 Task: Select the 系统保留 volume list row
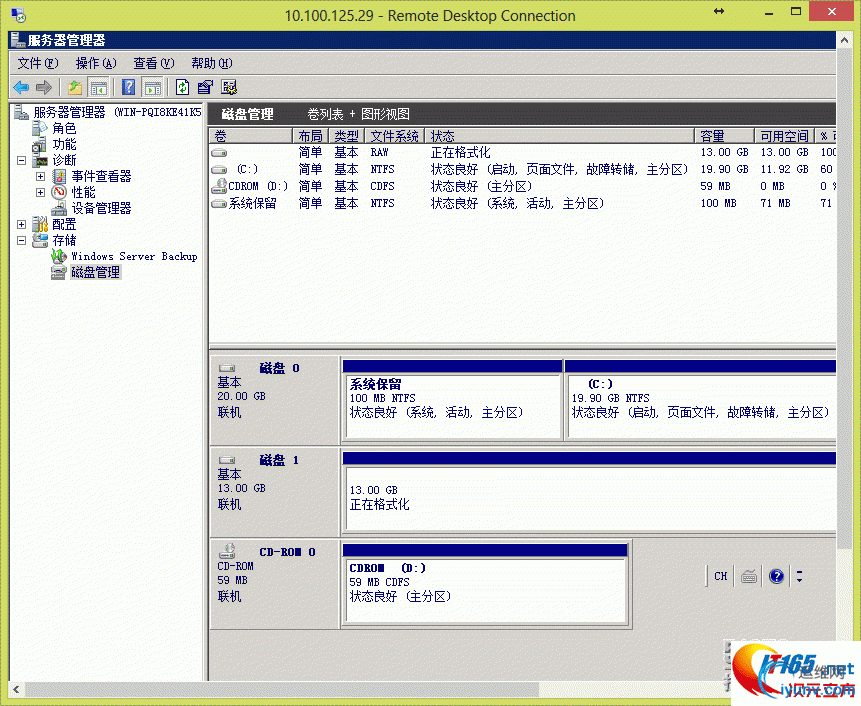pos(523,204)
